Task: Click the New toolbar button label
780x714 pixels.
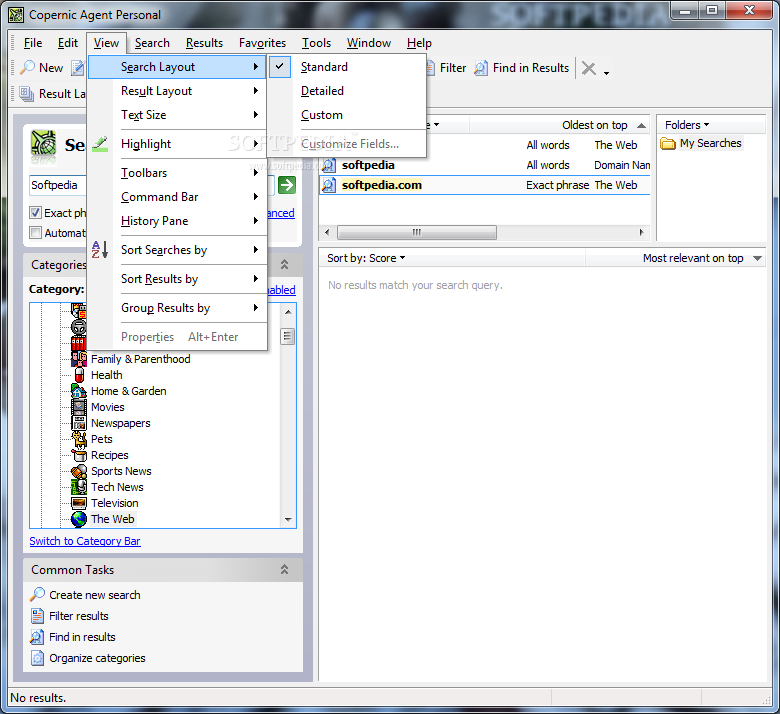Action: coord(51,68)
